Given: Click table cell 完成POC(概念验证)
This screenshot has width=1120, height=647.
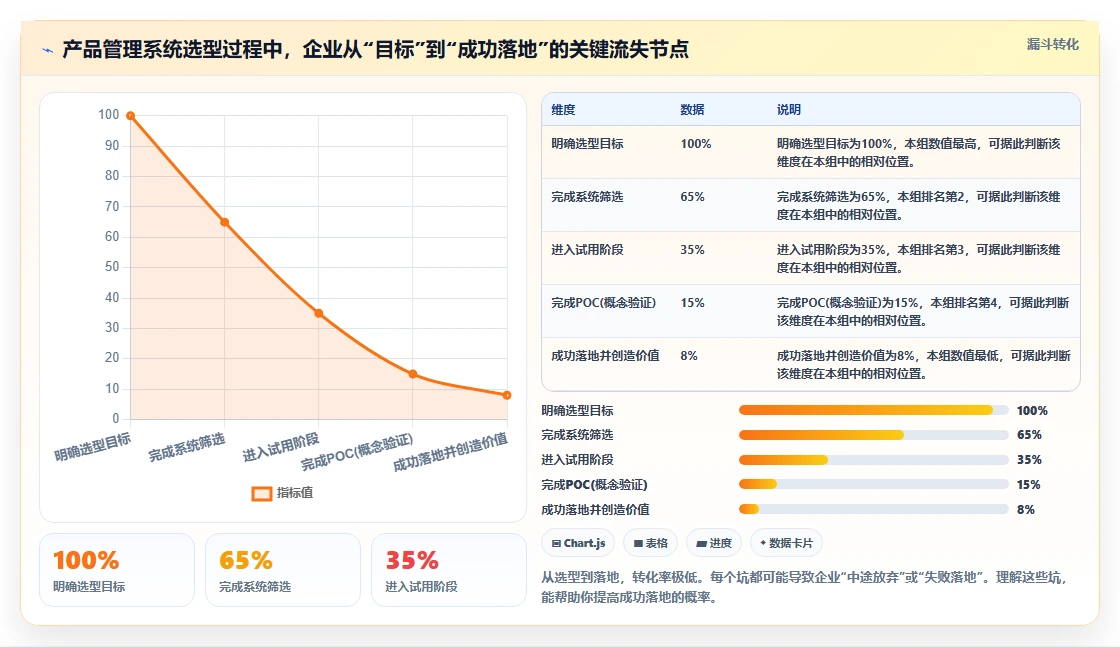Looking at the screenshot, I should [604, 303].
